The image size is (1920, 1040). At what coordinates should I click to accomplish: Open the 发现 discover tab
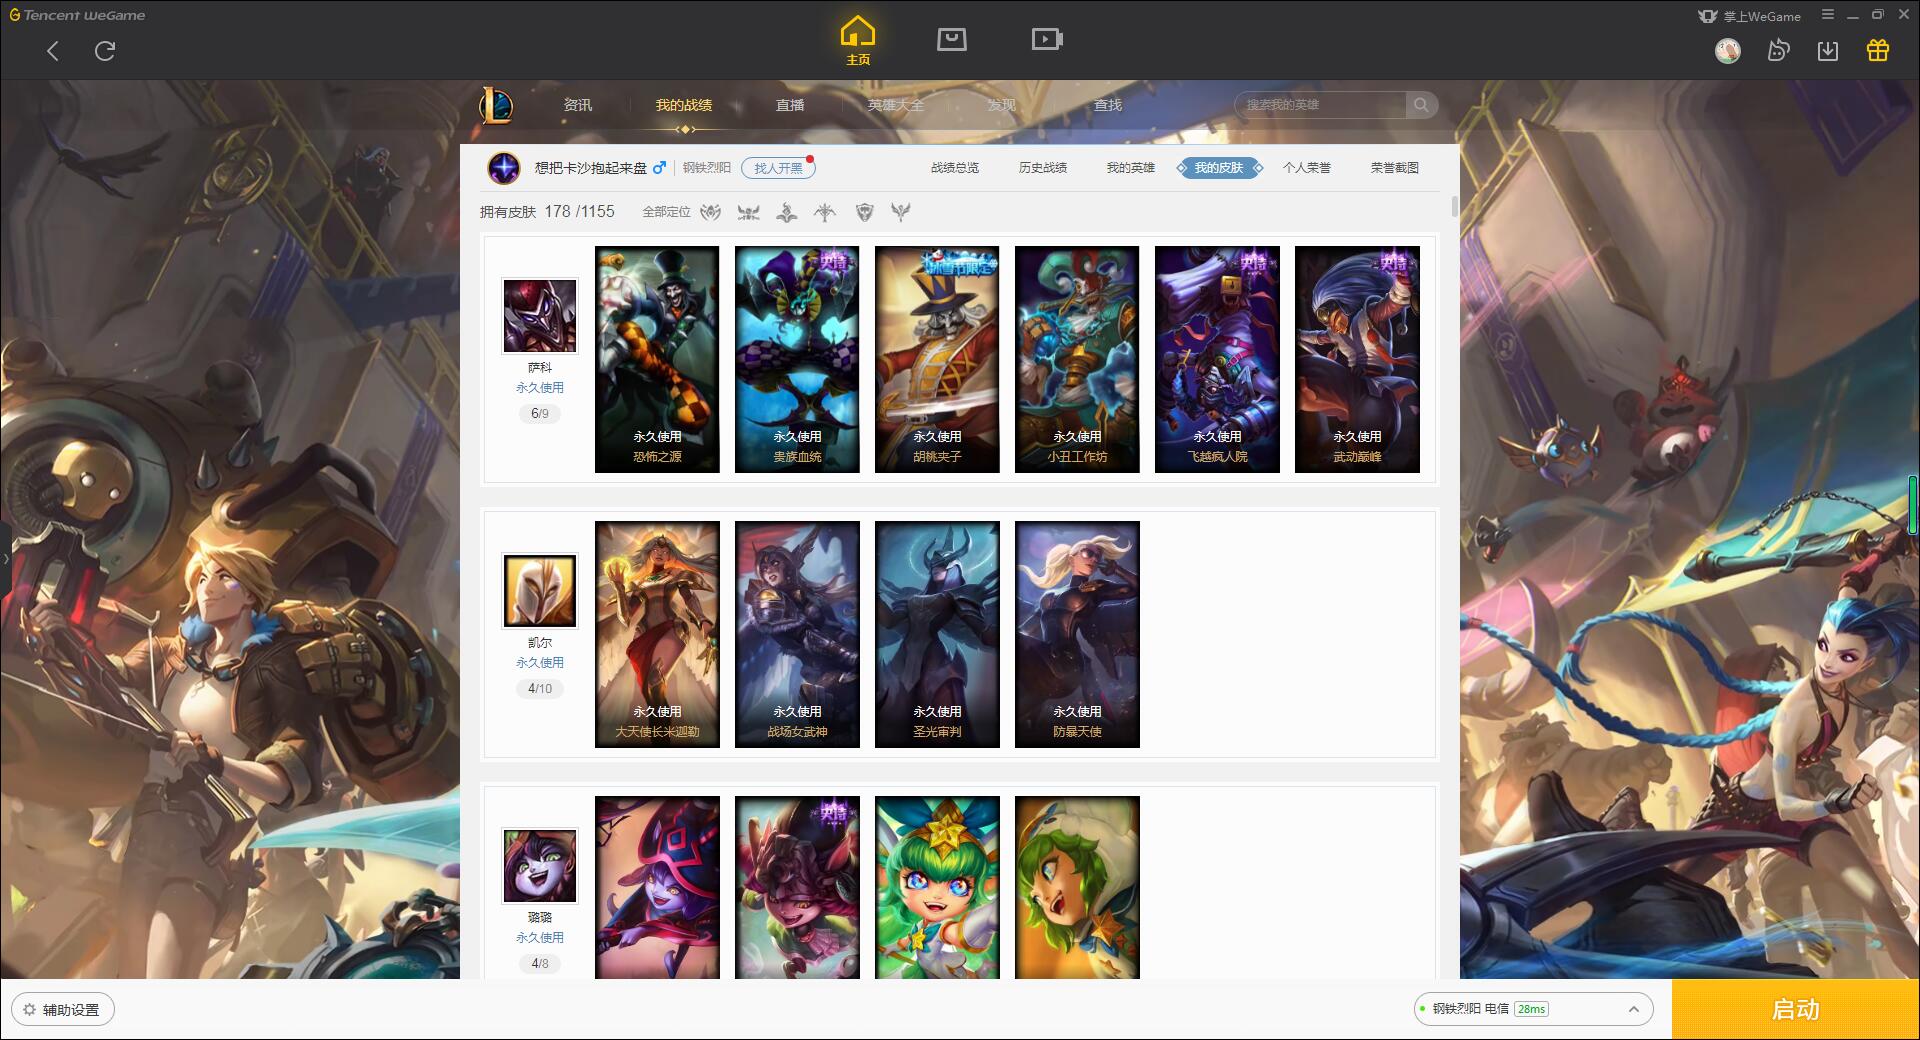point(1002,105)
